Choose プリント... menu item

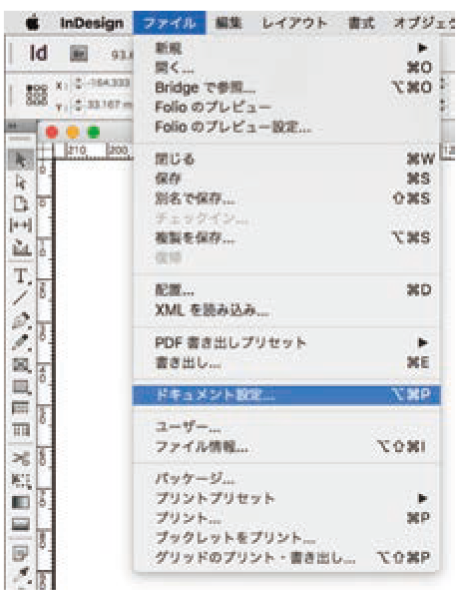coord(286,518)
